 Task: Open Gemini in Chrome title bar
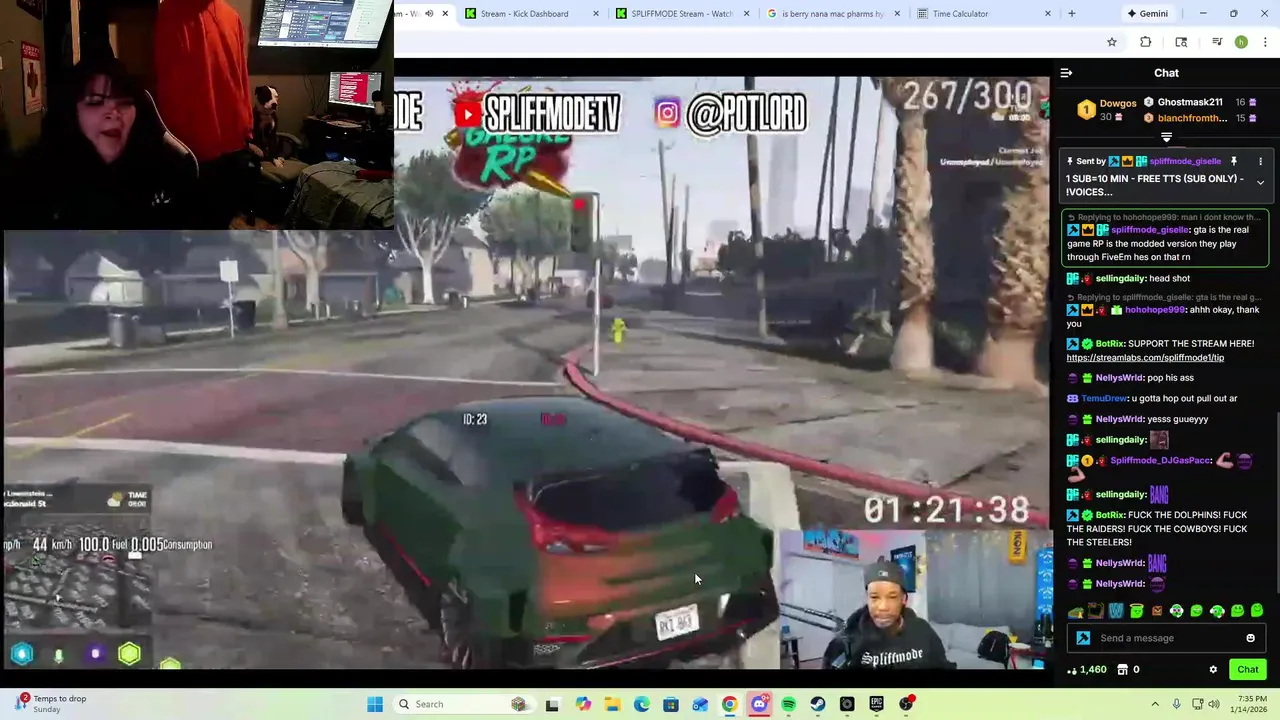point(1147,14)
